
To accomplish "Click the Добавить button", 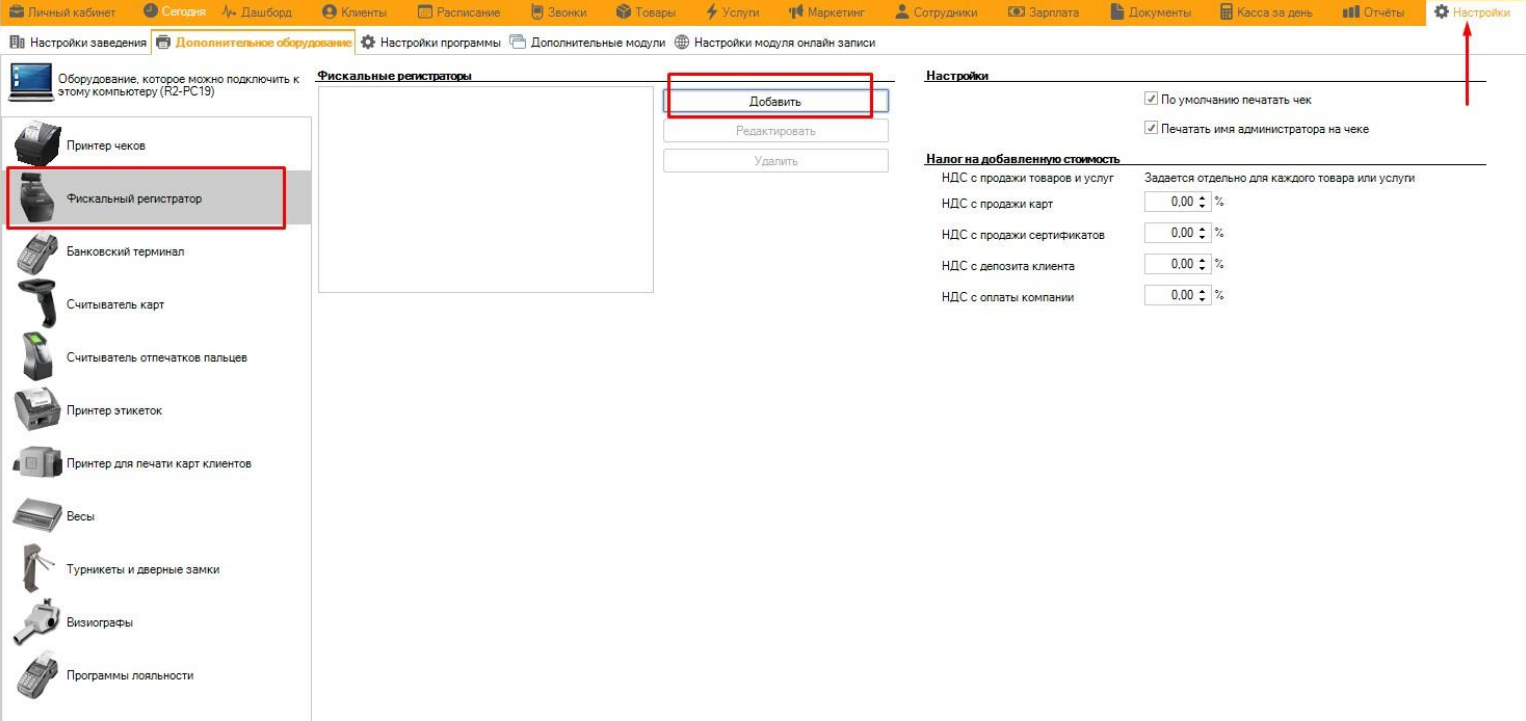I will (x=775, y=101).
